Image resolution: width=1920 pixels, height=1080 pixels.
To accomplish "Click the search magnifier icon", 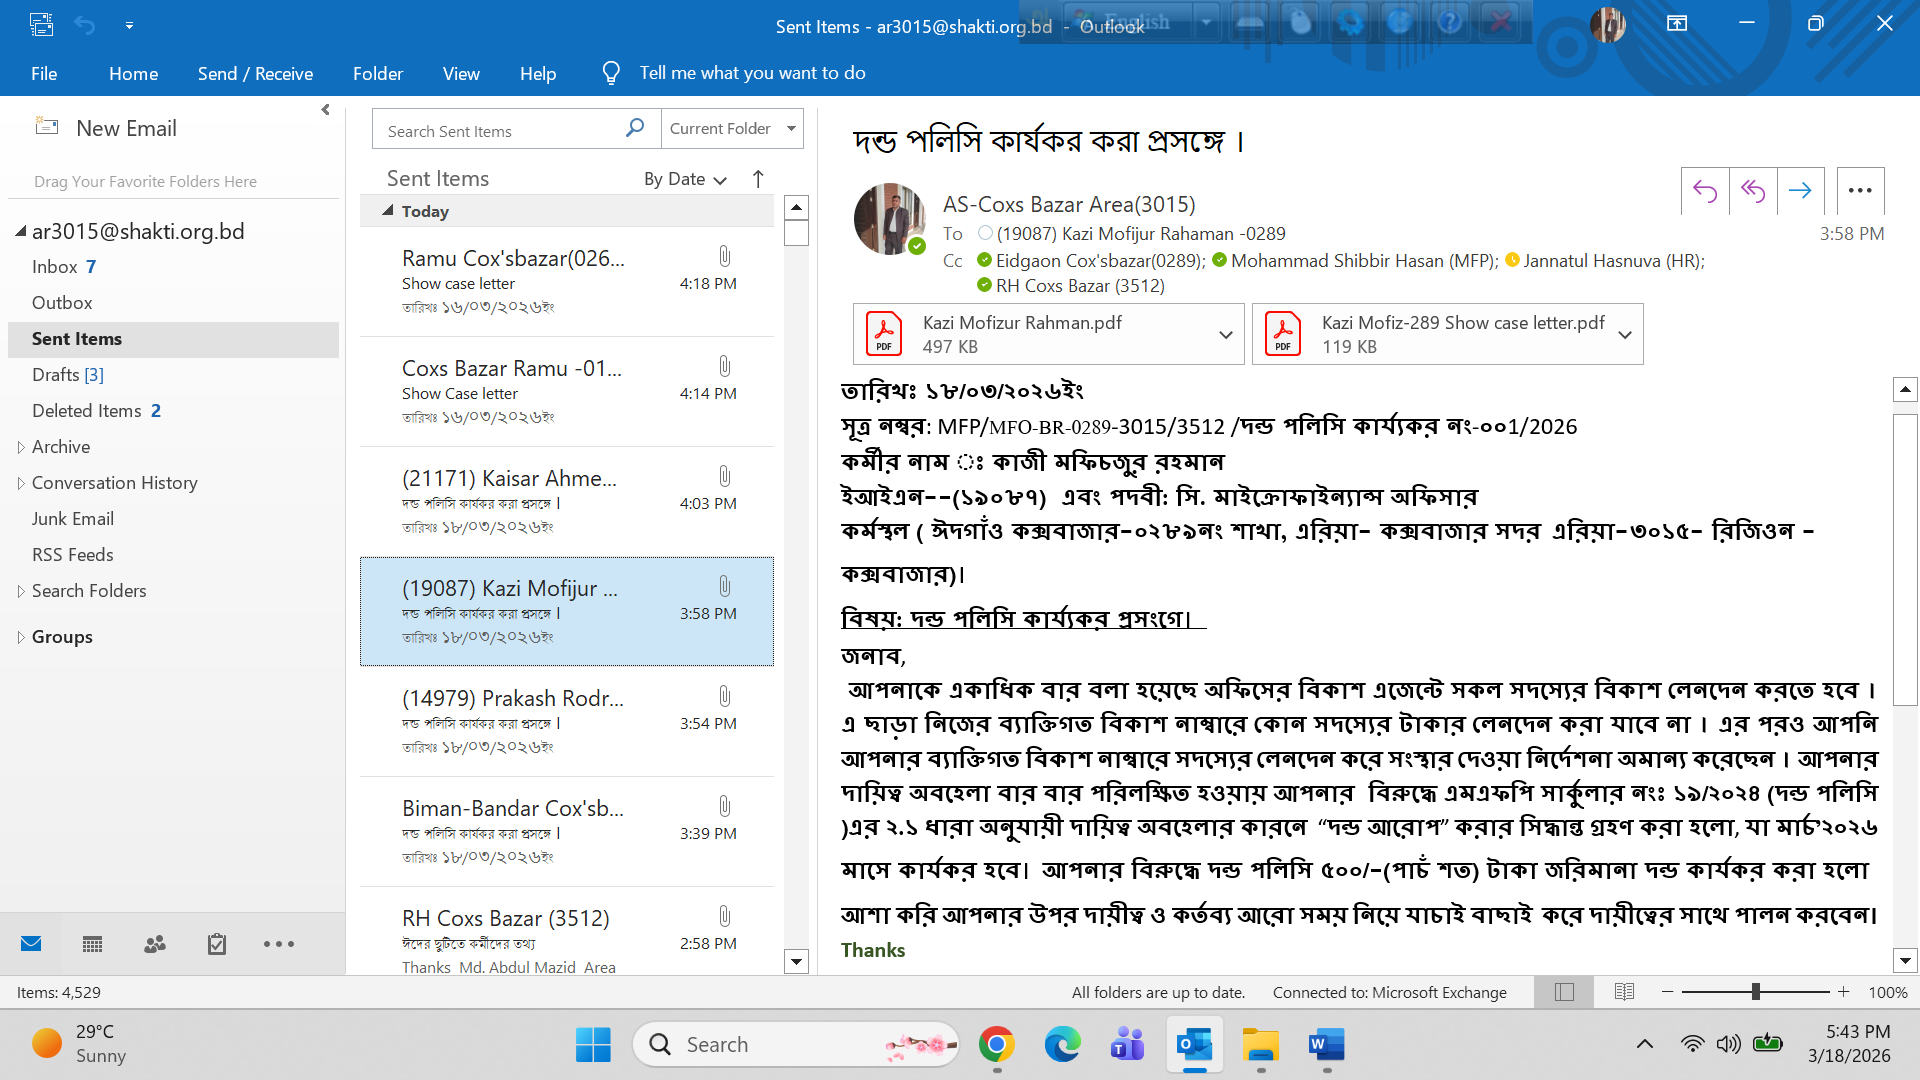I will tap(635, 129).
